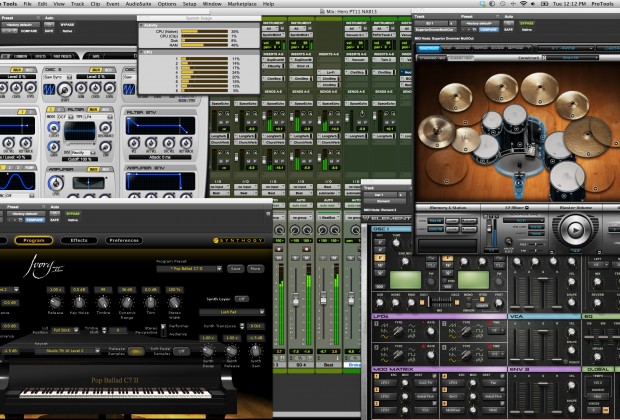
Task: Click the Release knob in Ivory
Action: coord(55,303)
